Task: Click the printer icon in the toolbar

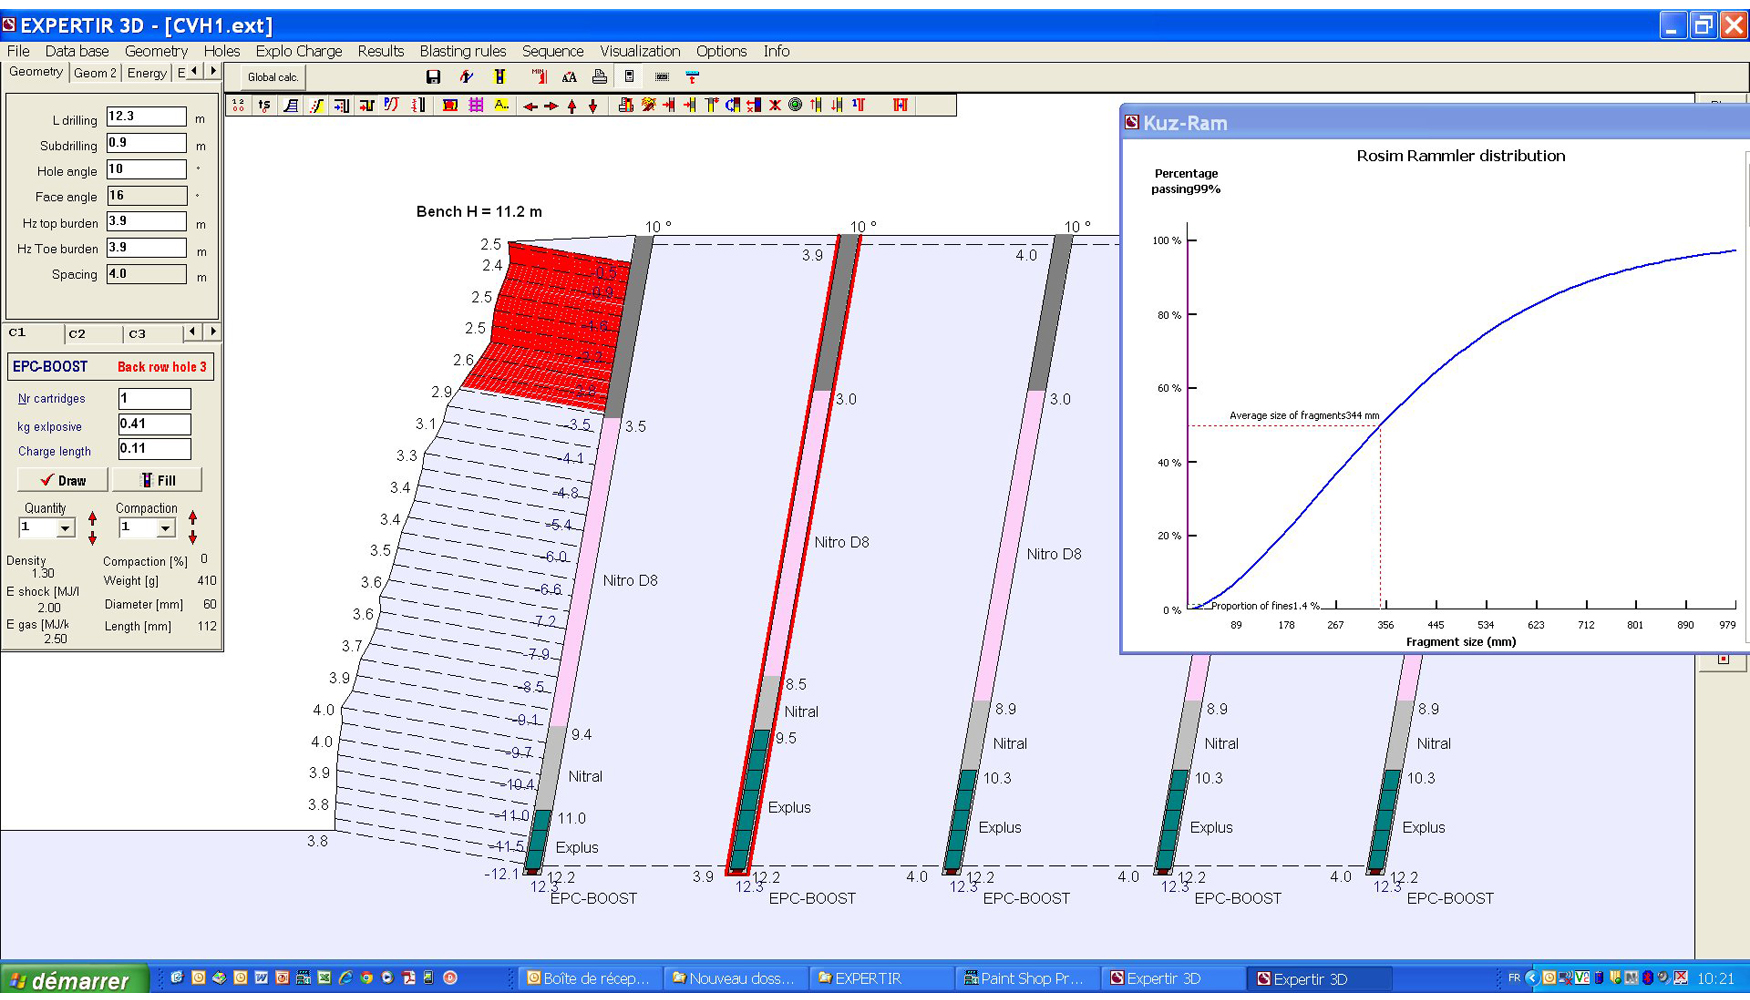Action: click(x=599, y=77)
